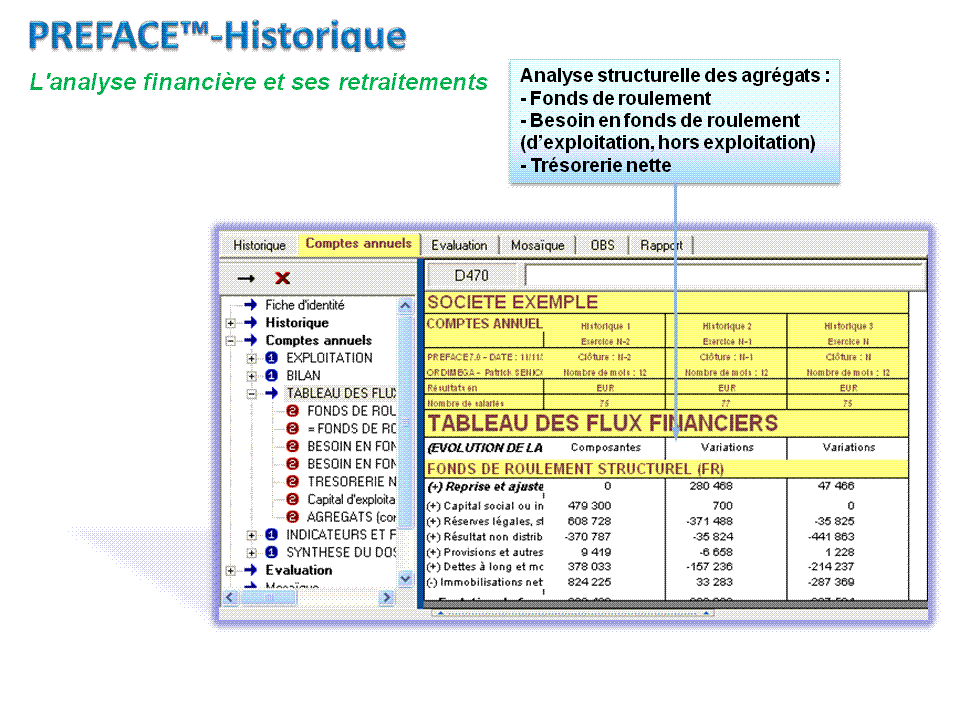Expand the Historique tree node
Viewport: 960px width, 720px height.
point(230,323)
